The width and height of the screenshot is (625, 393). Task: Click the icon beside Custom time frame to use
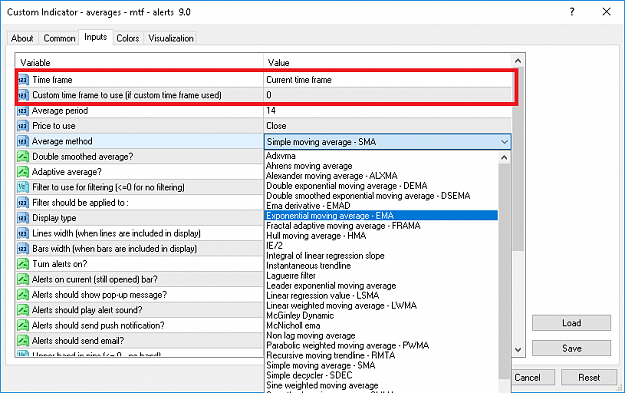pyautogui.click(x=23, y=95)
